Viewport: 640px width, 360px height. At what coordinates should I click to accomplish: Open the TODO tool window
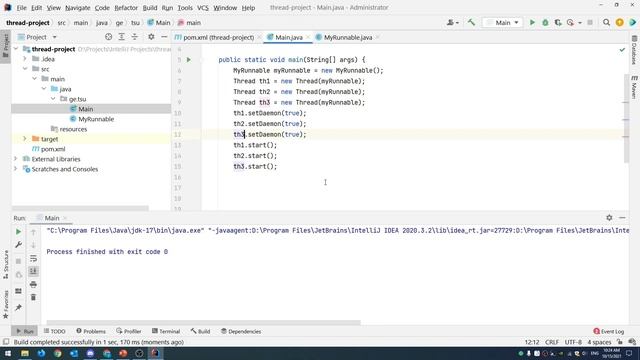click(54, 331)
